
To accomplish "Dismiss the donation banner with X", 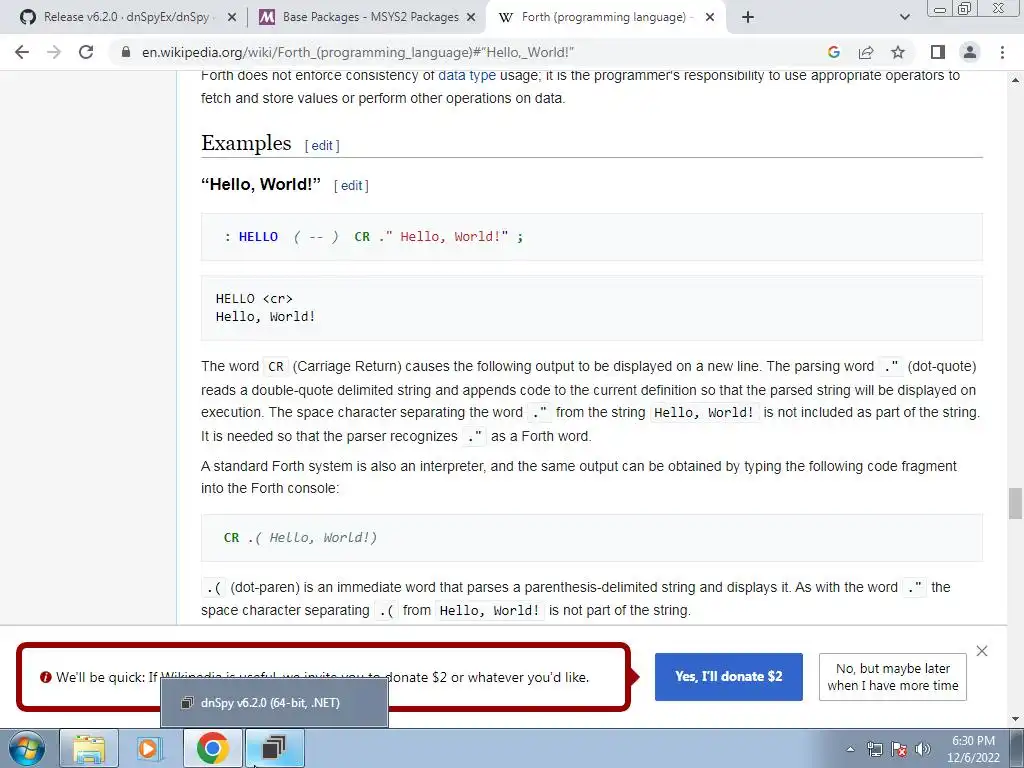I will point(982,651).
